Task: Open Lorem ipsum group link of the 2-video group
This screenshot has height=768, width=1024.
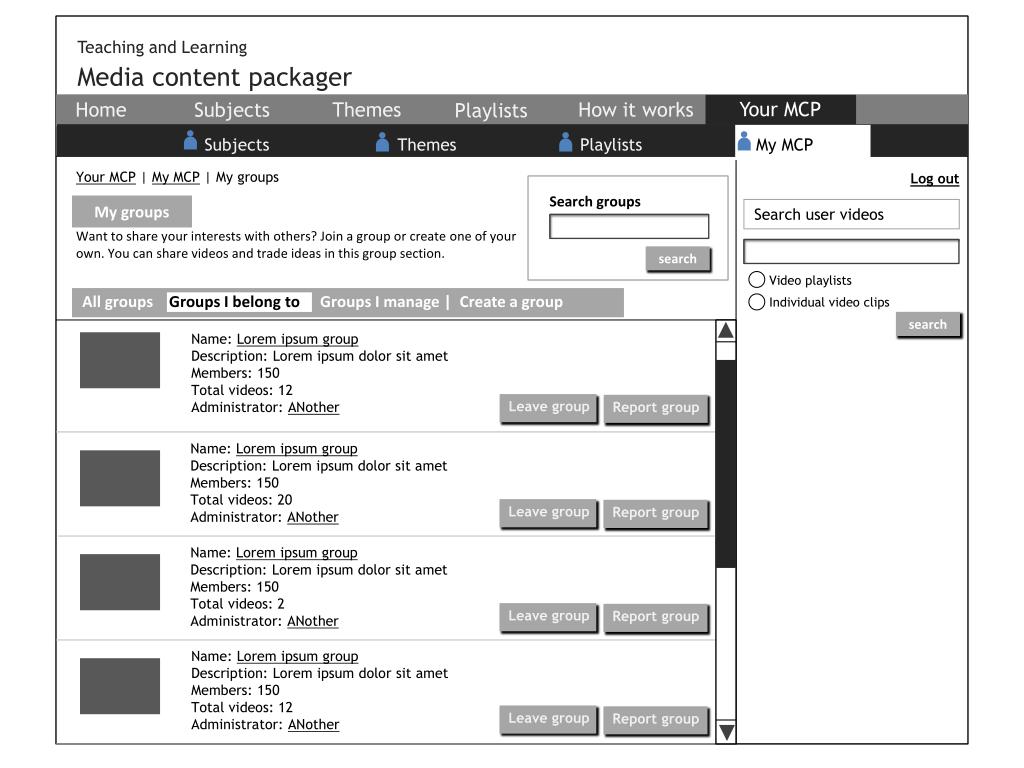Action: point(296,552)
